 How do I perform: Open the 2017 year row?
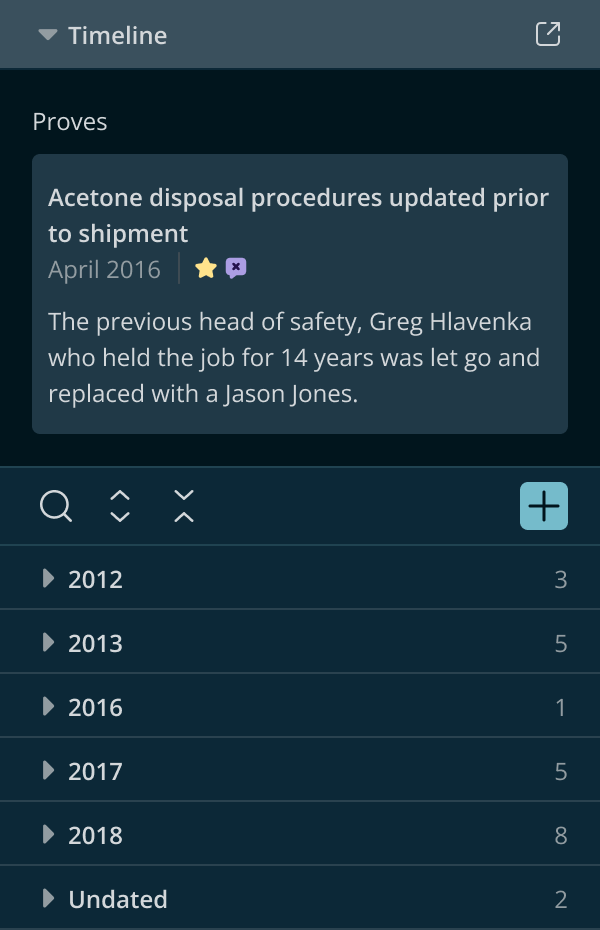point(300,770)
